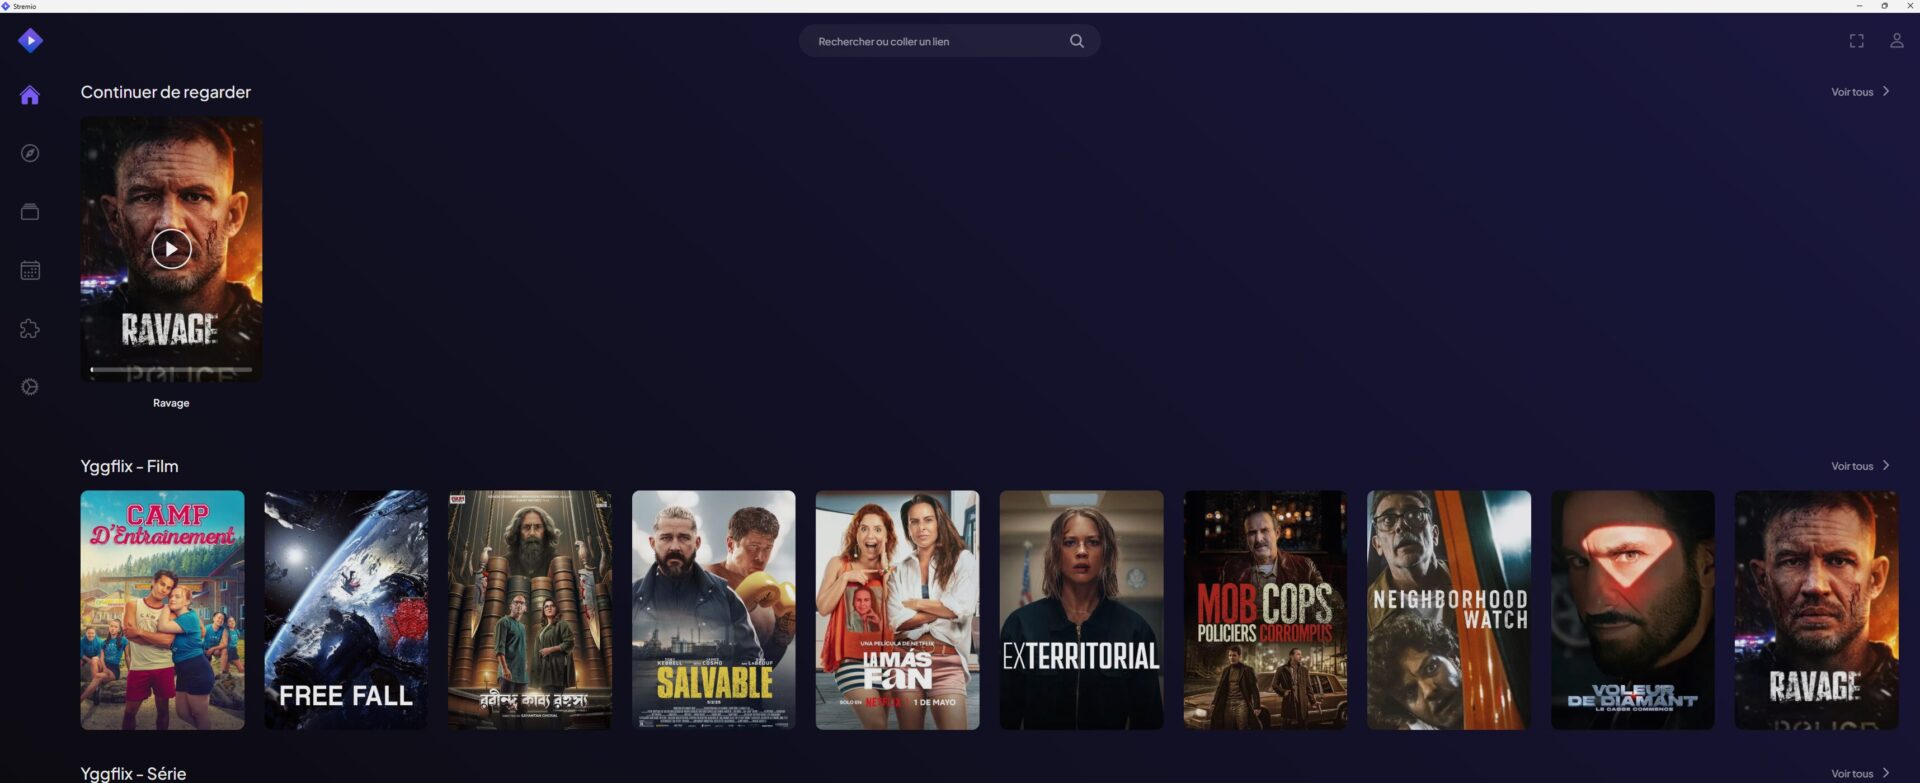
Task: Click the Yggflix - Film heading
Action: click(x=130, y=466)
